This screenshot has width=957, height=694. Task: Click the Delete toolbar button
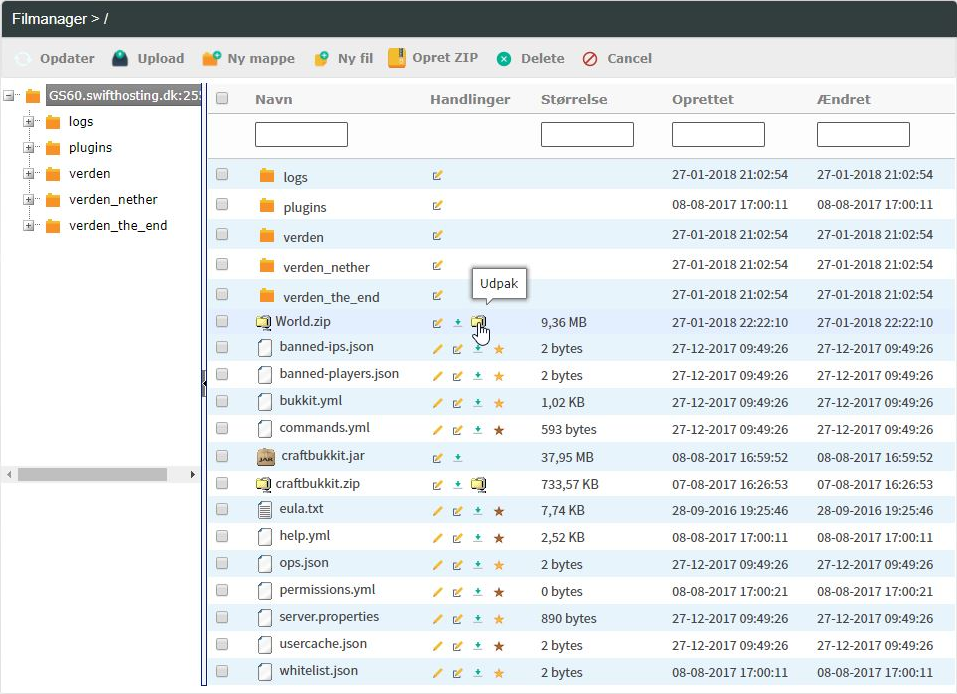[530, 59]
